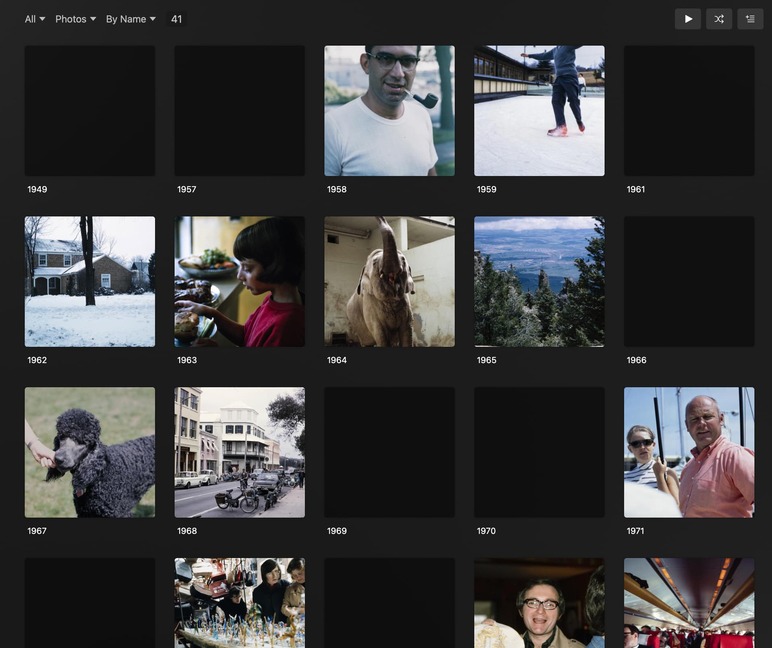
Task: Open the 1949 album thumbnail
Action: coord(90,111)
